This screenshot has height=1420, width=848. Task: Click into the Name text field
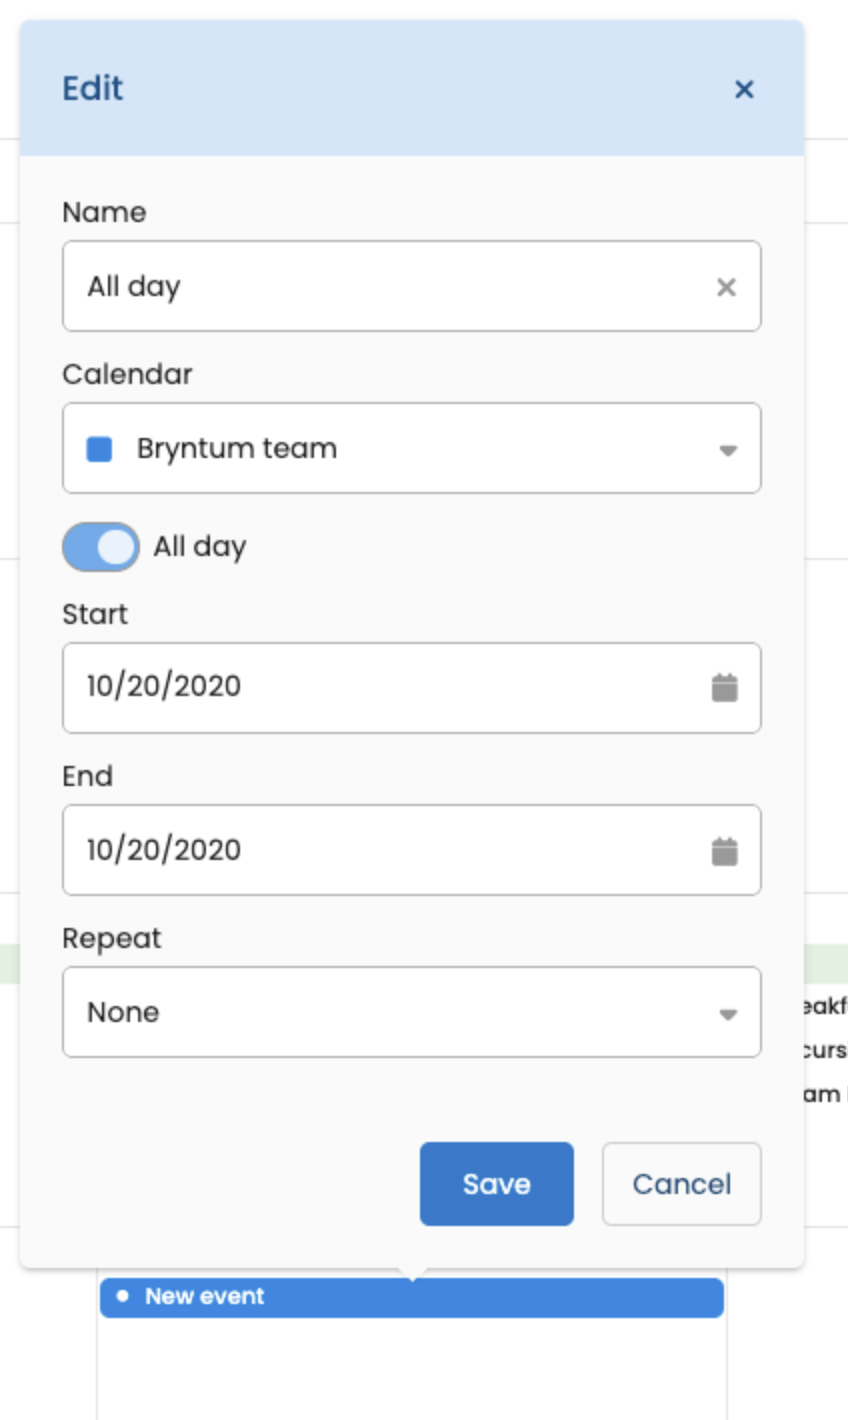click(x=390, y=287)
